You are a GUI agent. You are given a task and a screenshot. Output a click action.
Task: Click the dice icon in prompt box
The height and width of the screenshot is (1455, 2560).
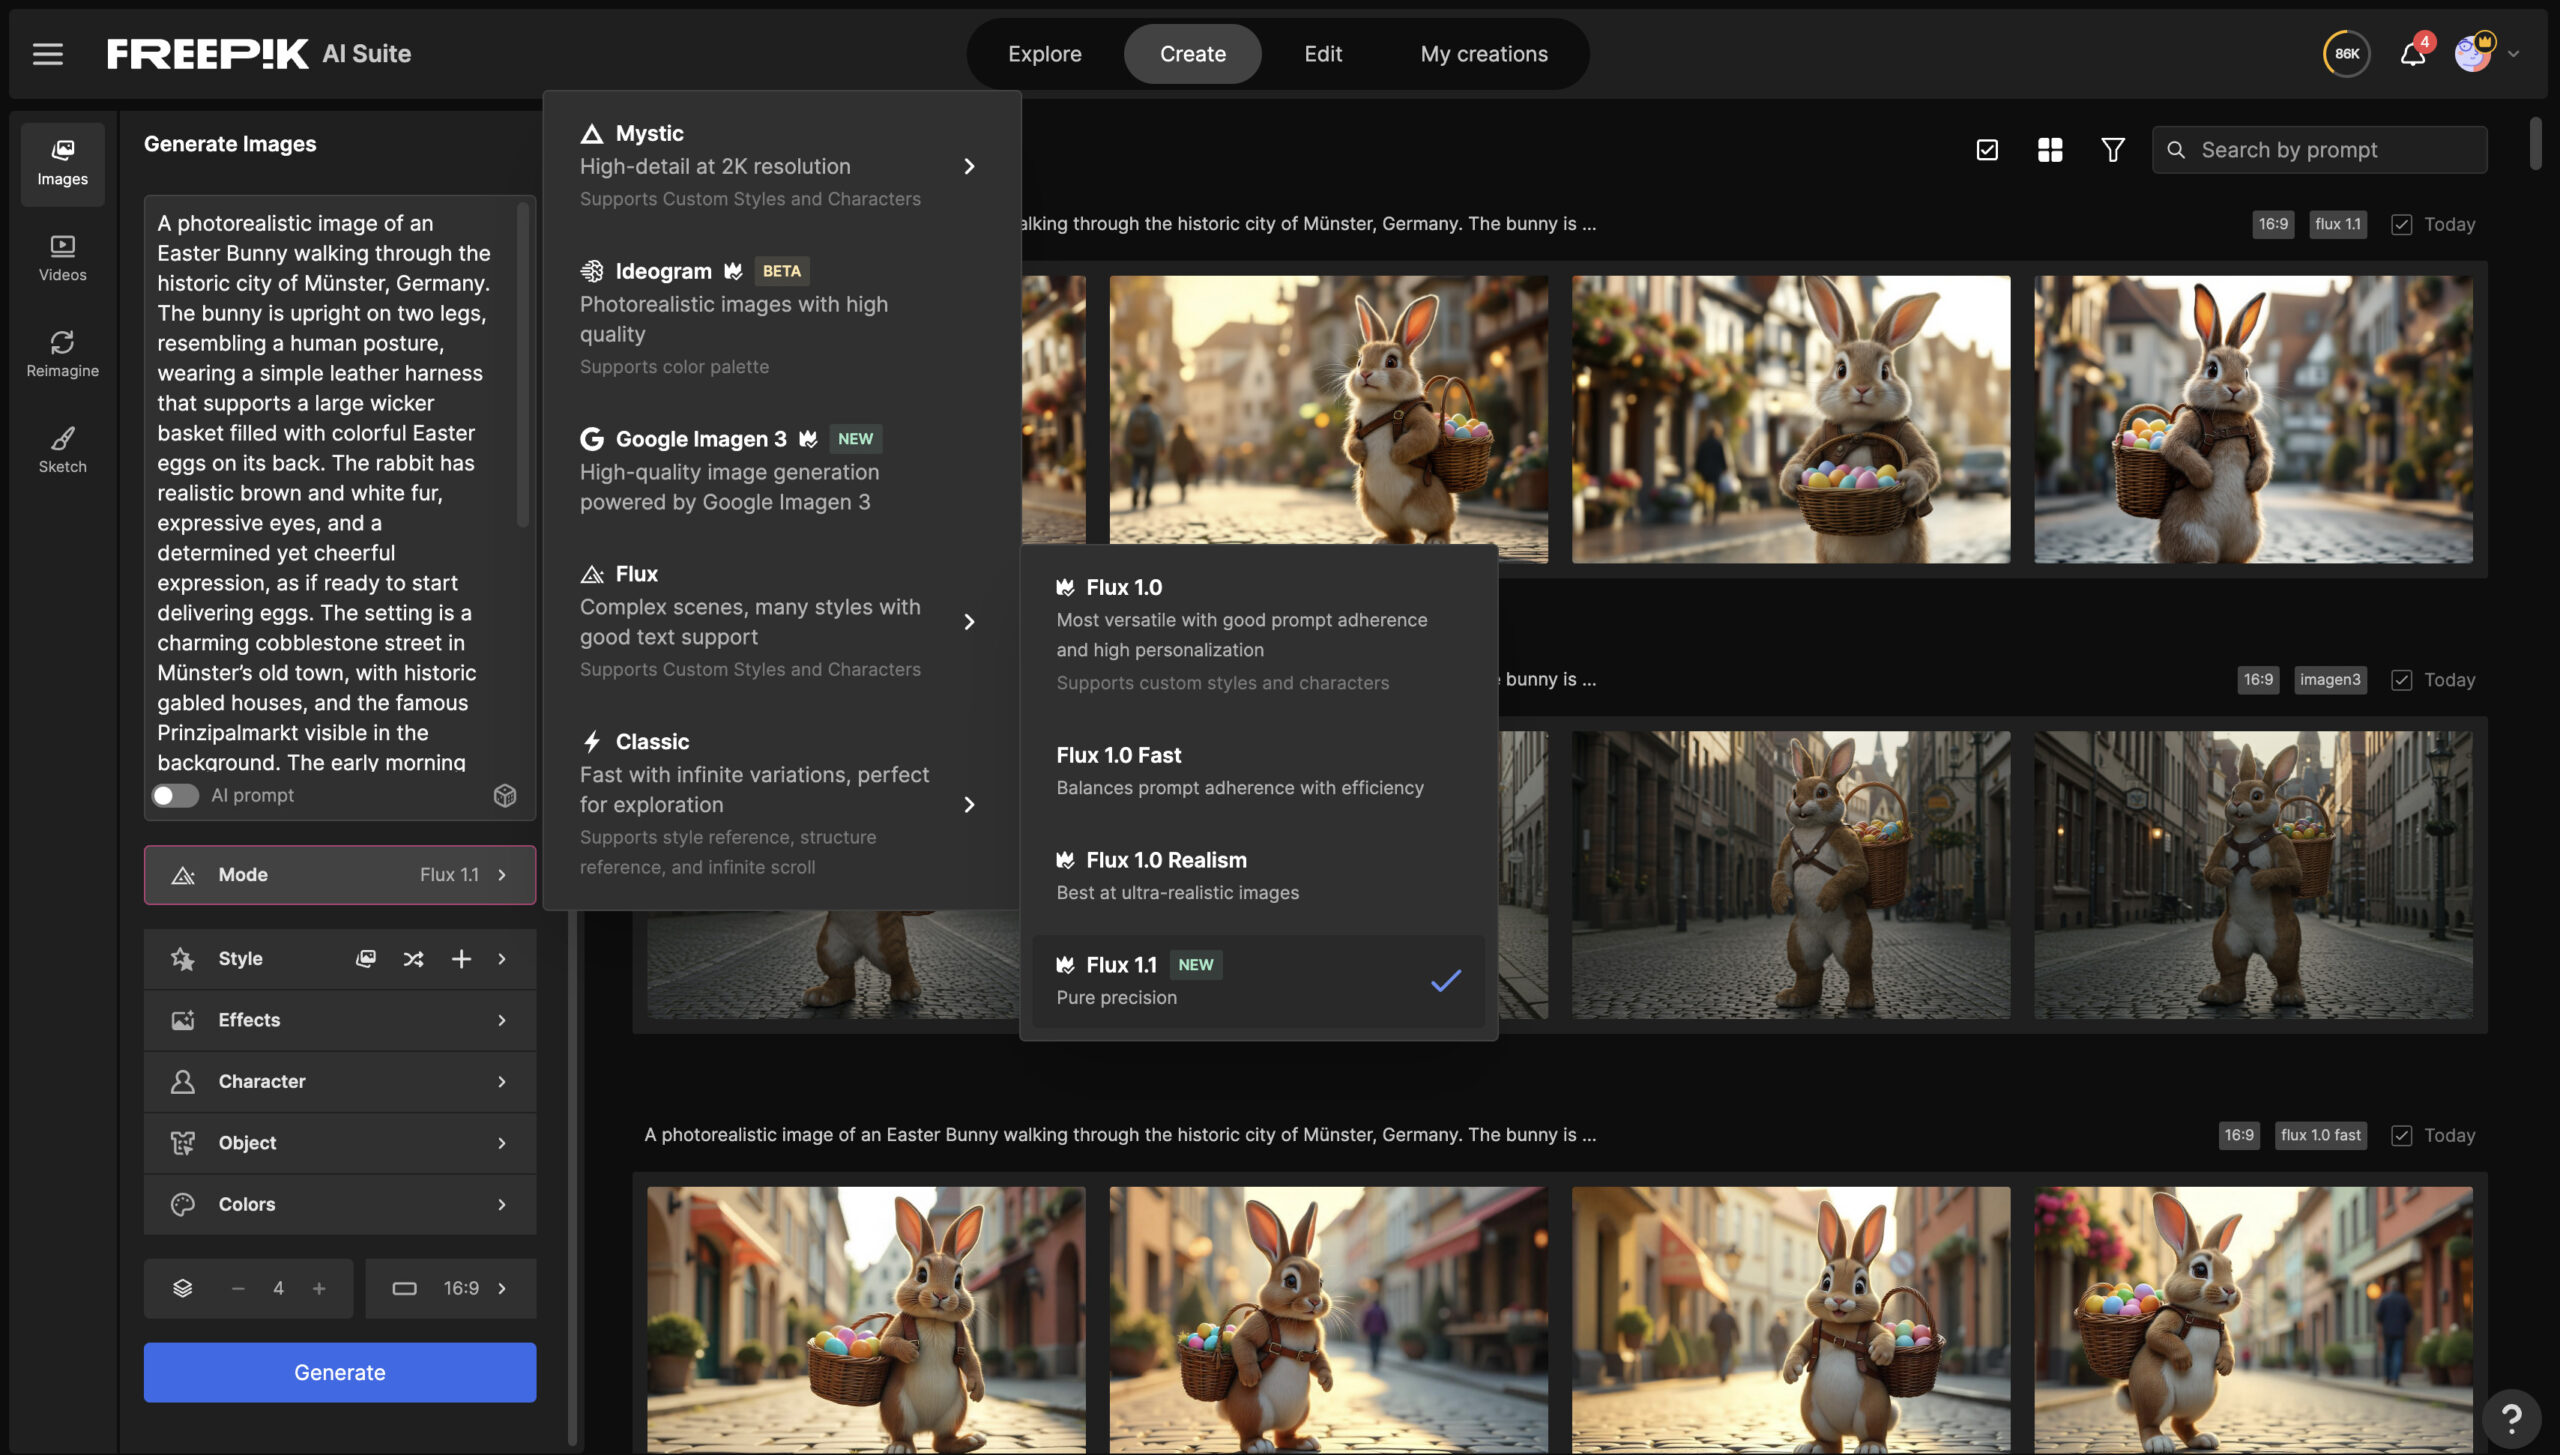[505, 795]
